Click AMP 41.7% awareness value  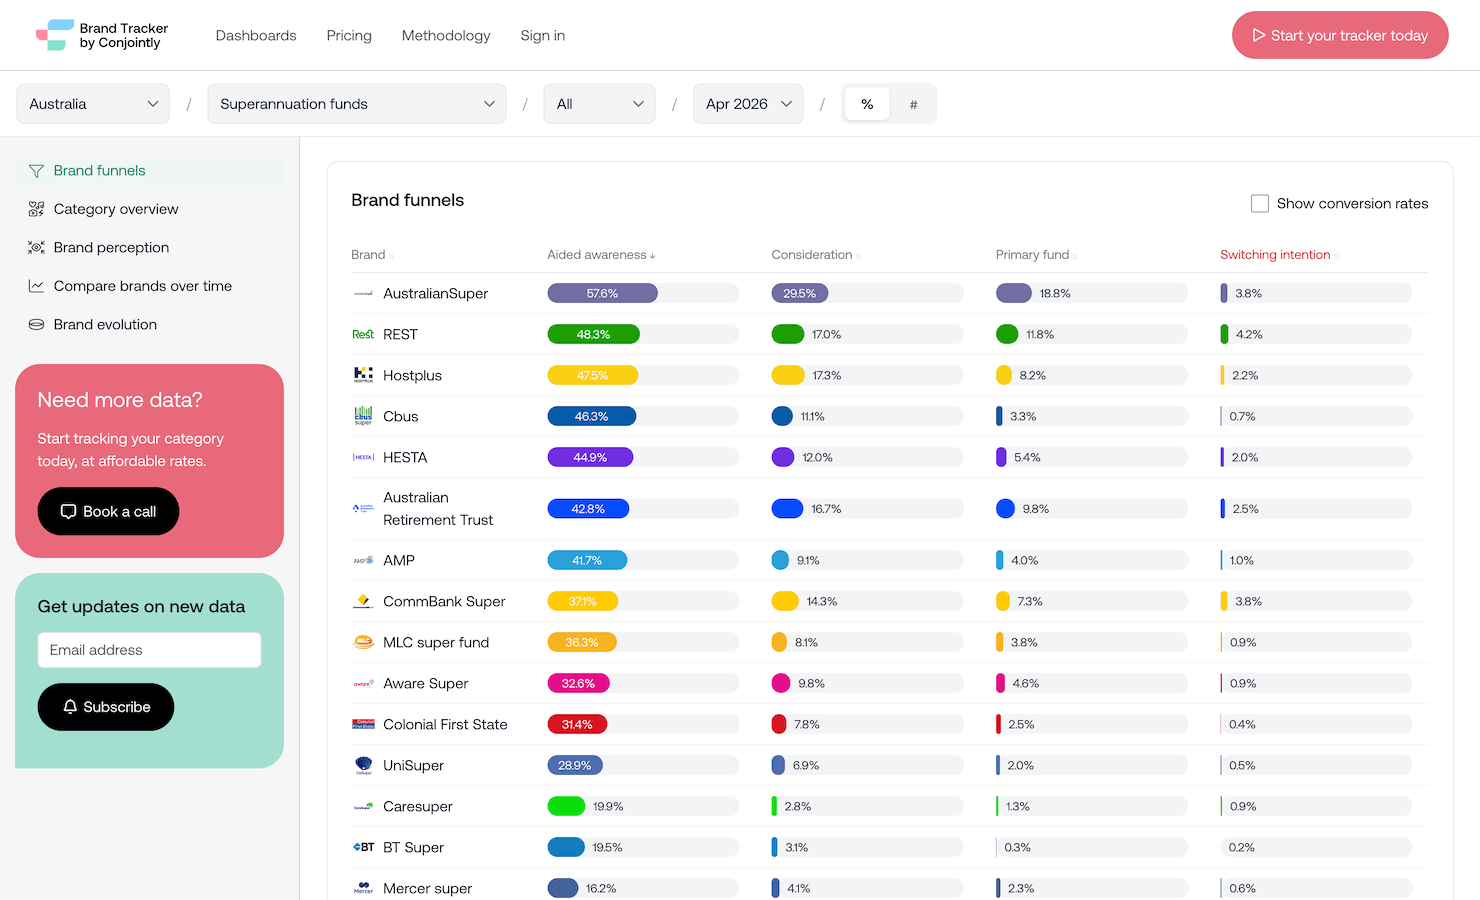point(587,560)
